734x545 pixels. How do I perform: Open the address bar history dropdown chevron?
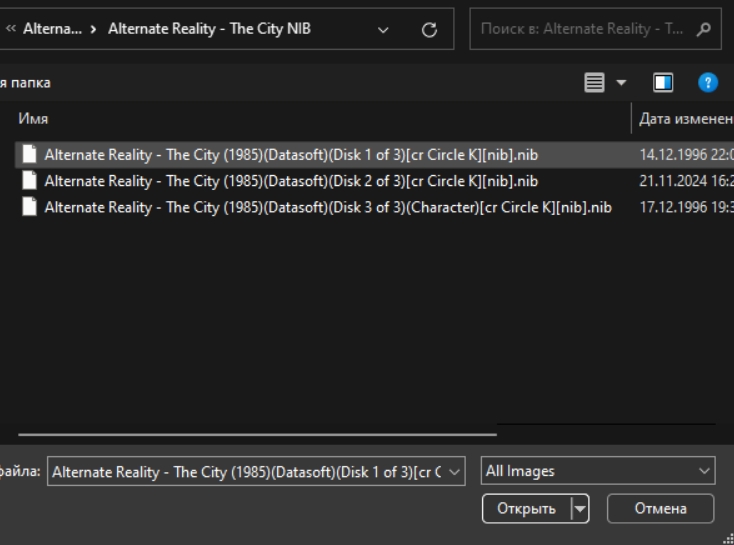[x=383, y=30]
